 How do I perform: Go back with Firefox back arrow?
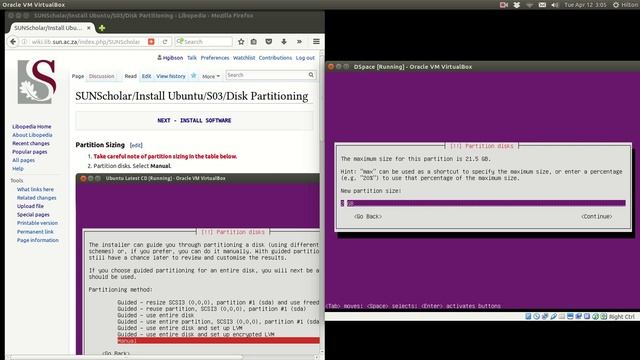point(13,42)
